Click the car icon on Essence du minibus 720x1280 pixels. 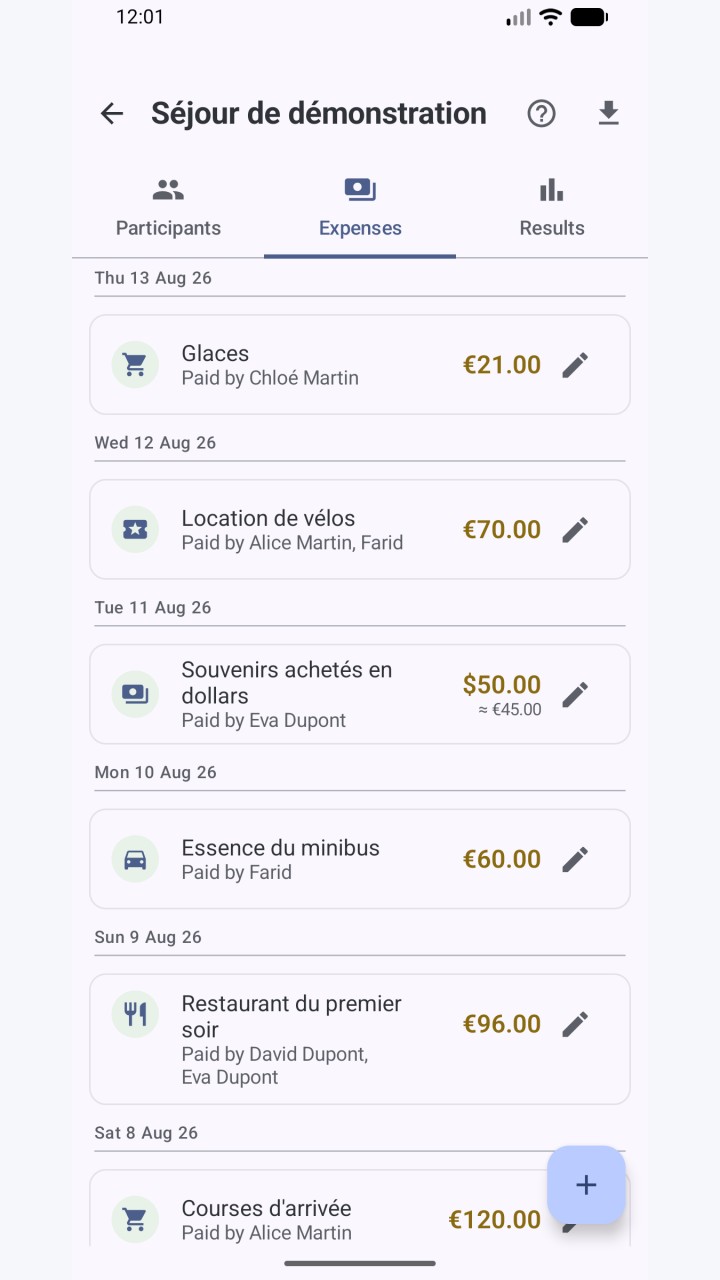[x=135, y=859]
